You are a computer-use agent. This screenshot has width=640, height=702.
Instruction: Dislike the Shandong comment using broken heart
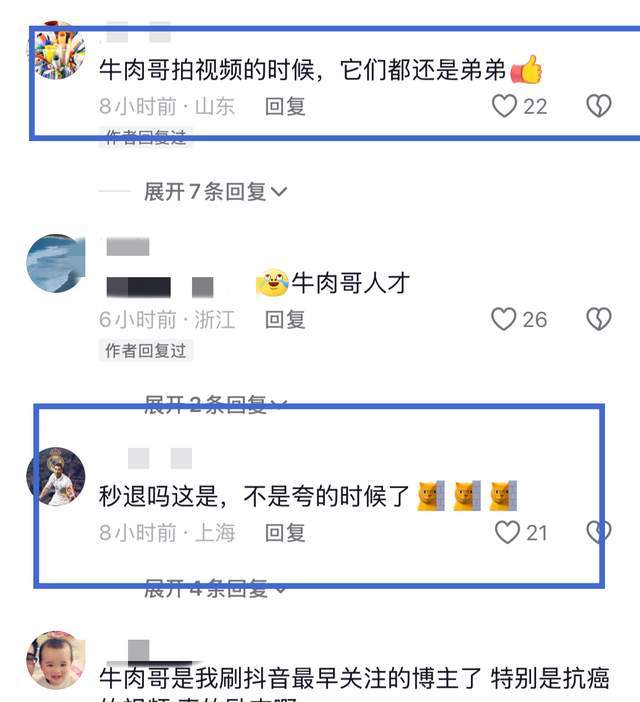pos(599,106)
